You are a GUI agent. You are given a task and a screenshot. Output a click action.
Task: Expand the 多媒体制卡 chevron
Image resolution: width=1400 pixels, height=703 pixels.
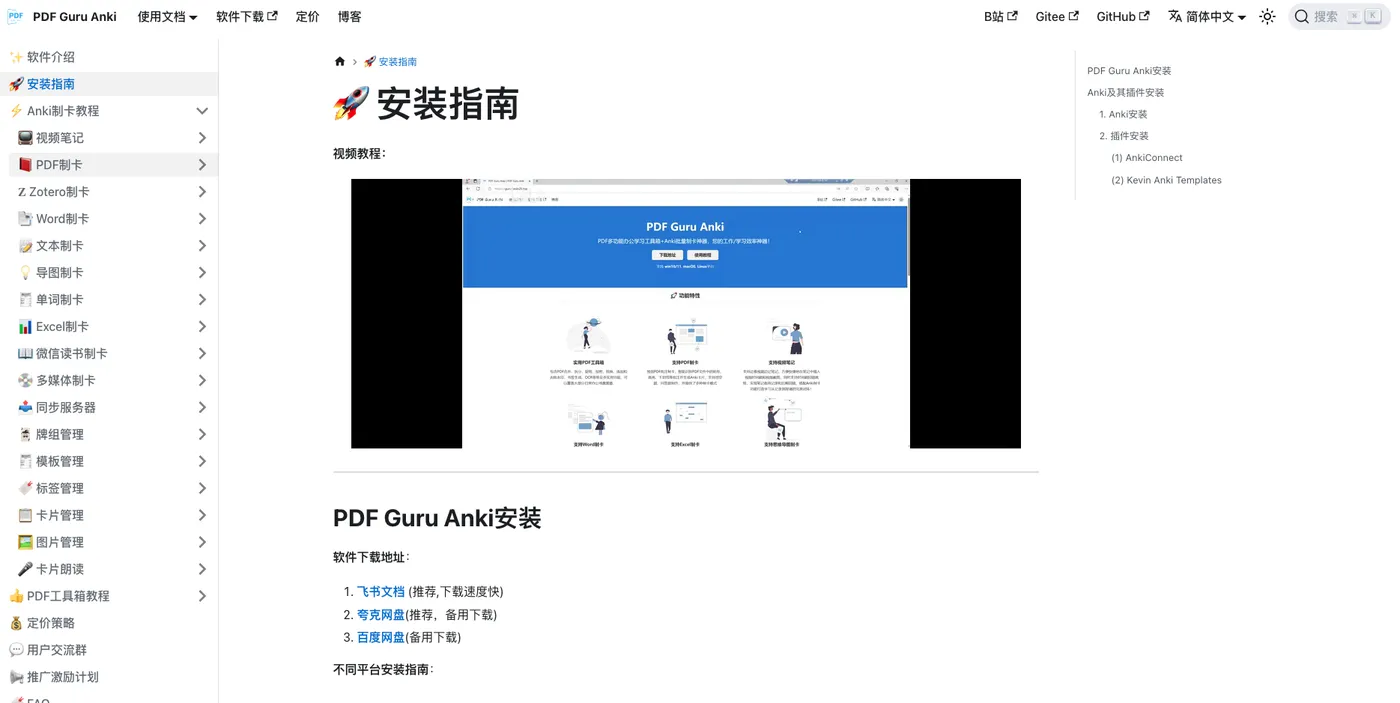[x=202, y=381]
